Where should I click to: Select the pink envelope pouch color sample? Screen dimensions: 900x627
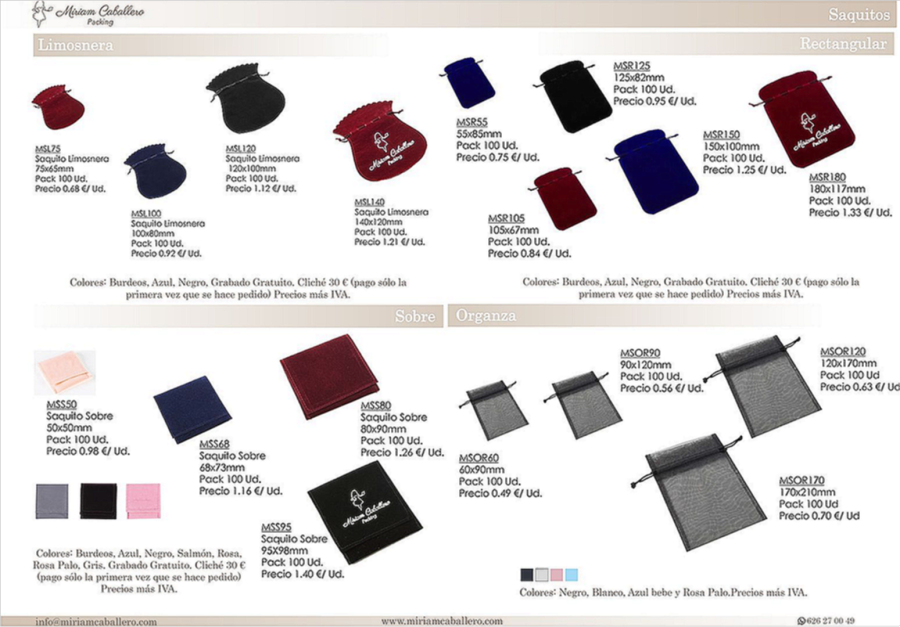point(143,501)
